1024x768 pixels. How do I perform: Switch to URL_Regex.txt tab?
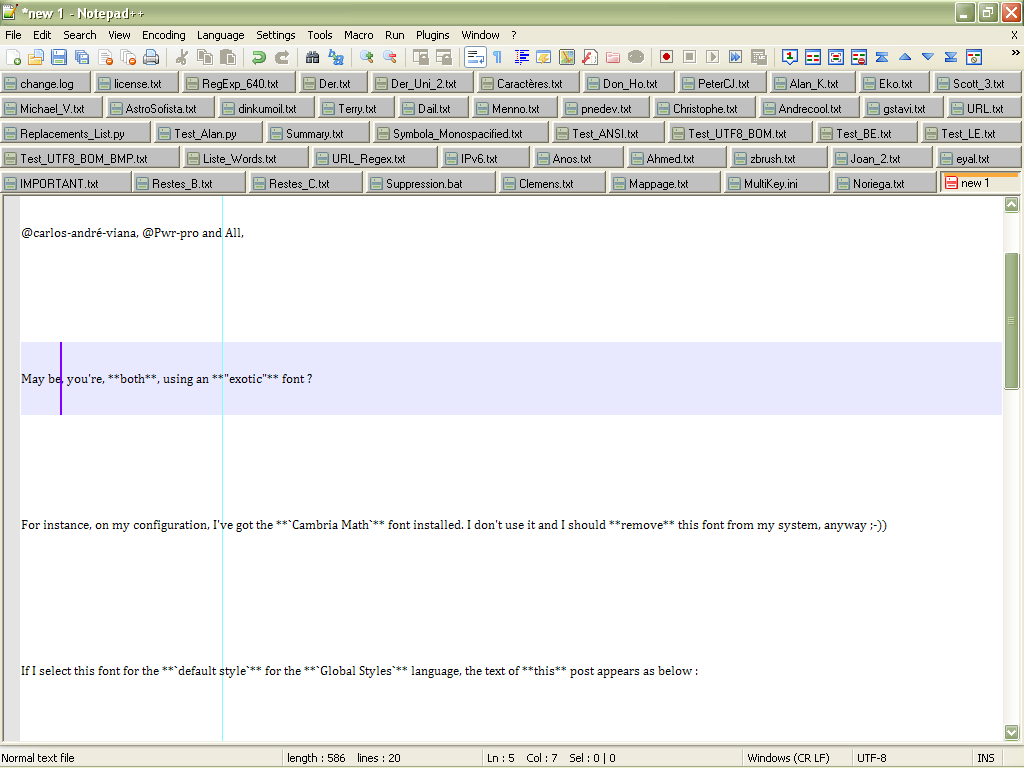point(375,159)
